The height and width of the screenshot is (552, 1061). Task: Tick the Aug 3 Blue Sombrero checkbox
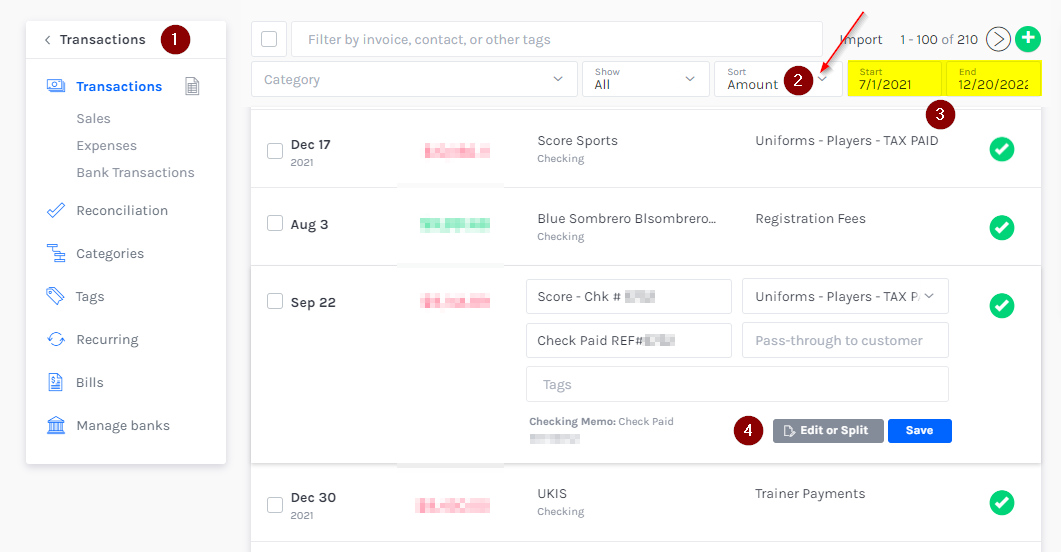click(275, 224)
